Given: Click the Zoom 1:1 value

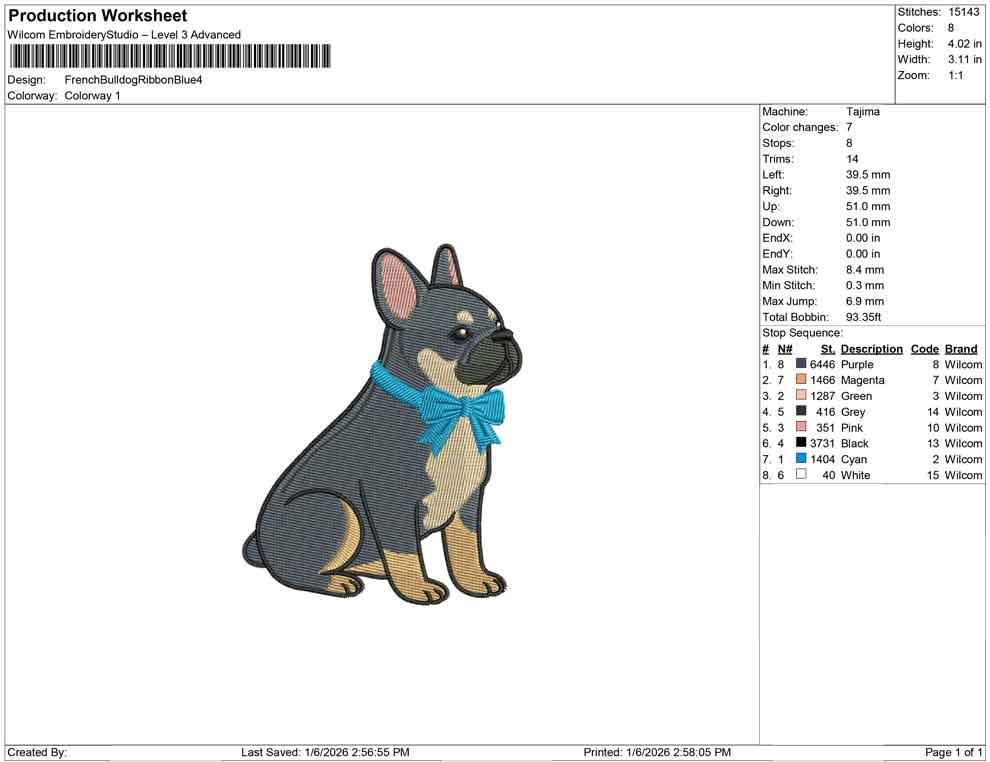Looking at the screenshot, I should coord(955,74).
